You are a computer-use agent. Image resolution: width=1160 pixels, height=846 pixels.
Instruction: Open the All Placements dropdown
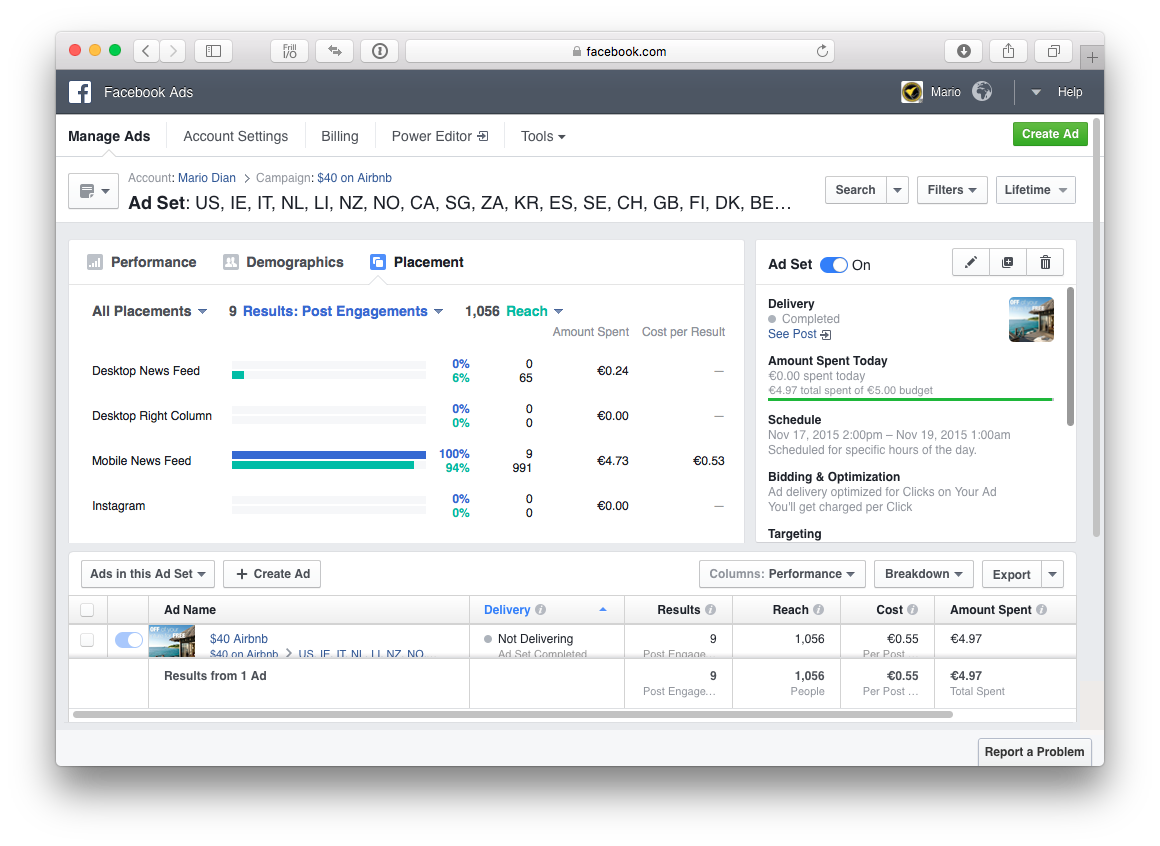(149, 311)
